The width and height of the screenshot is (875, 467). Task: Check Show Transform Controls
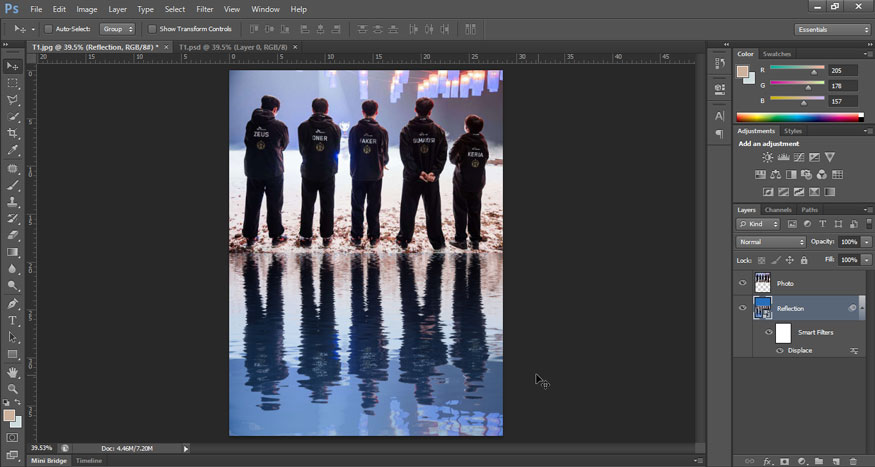(x=152, y=29)
